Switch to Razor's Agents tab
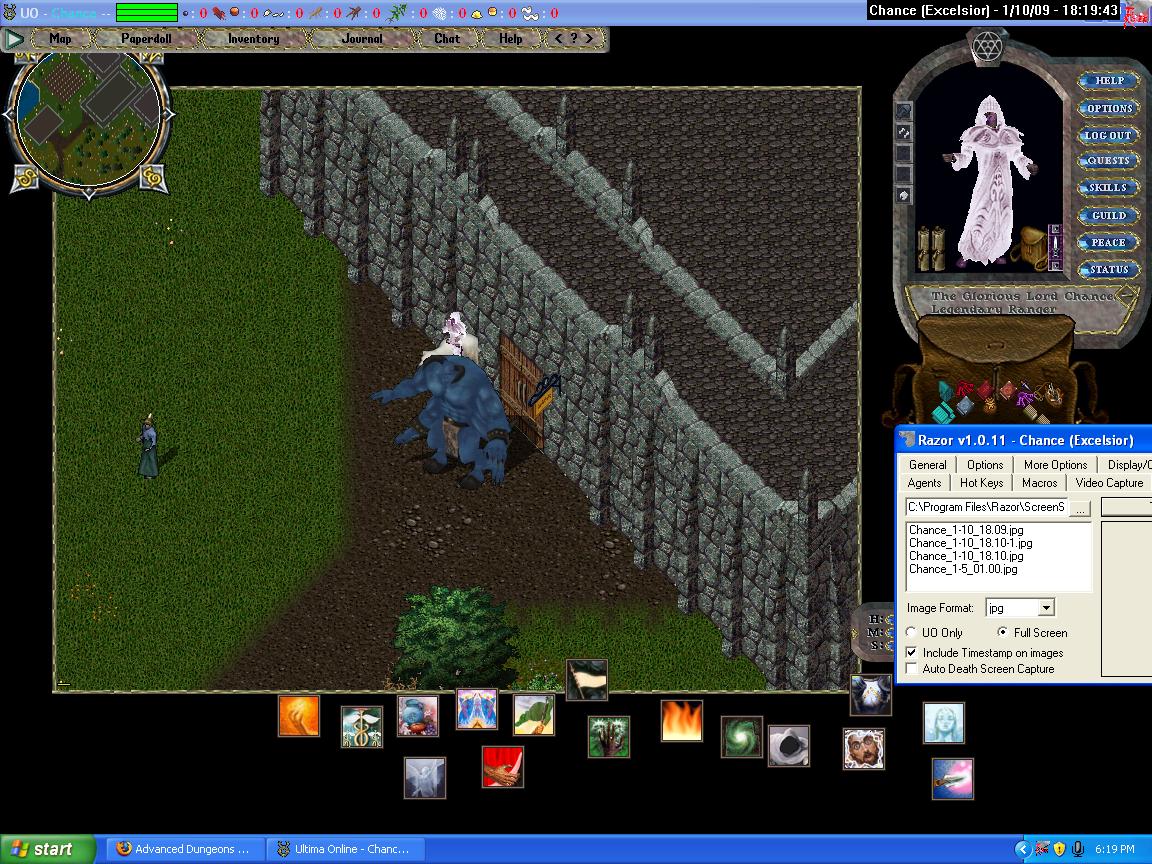 click(924, 483)
